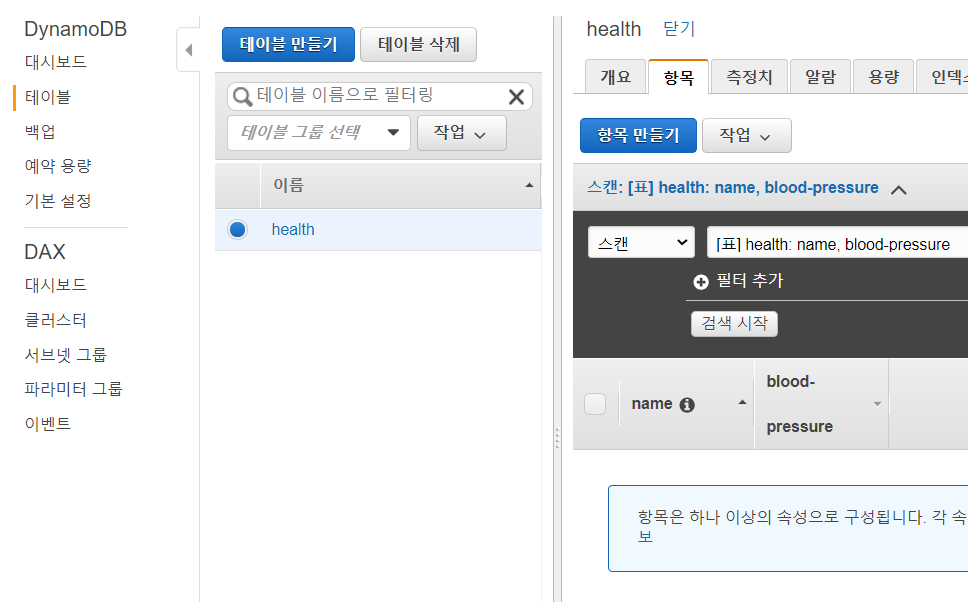Click the info icon next to name column

(x=686, y=404)
